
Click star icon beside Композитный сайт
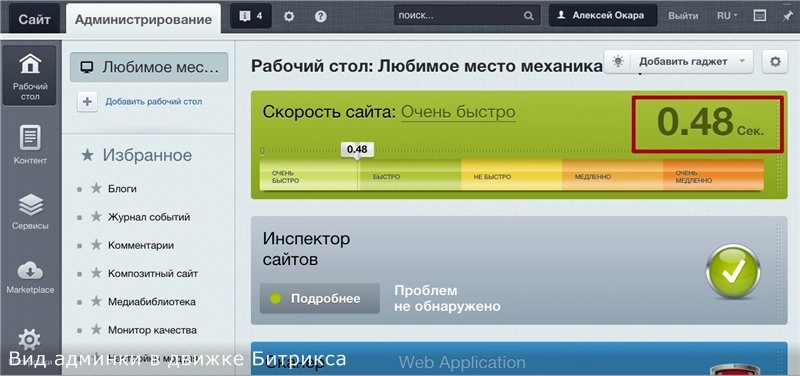point(96,273)
